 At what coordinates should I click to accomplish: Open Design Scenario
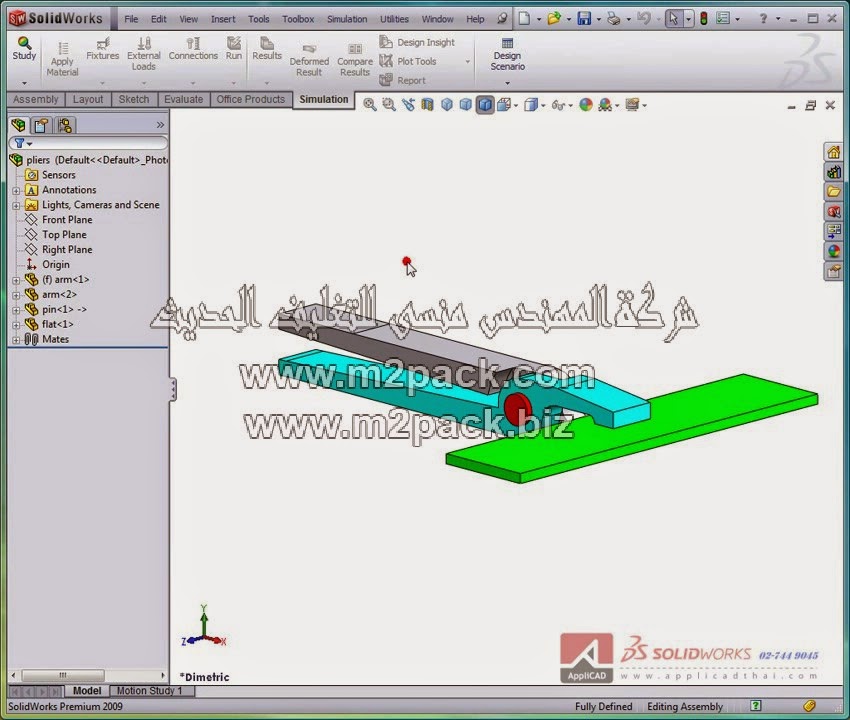pos(507,55)
